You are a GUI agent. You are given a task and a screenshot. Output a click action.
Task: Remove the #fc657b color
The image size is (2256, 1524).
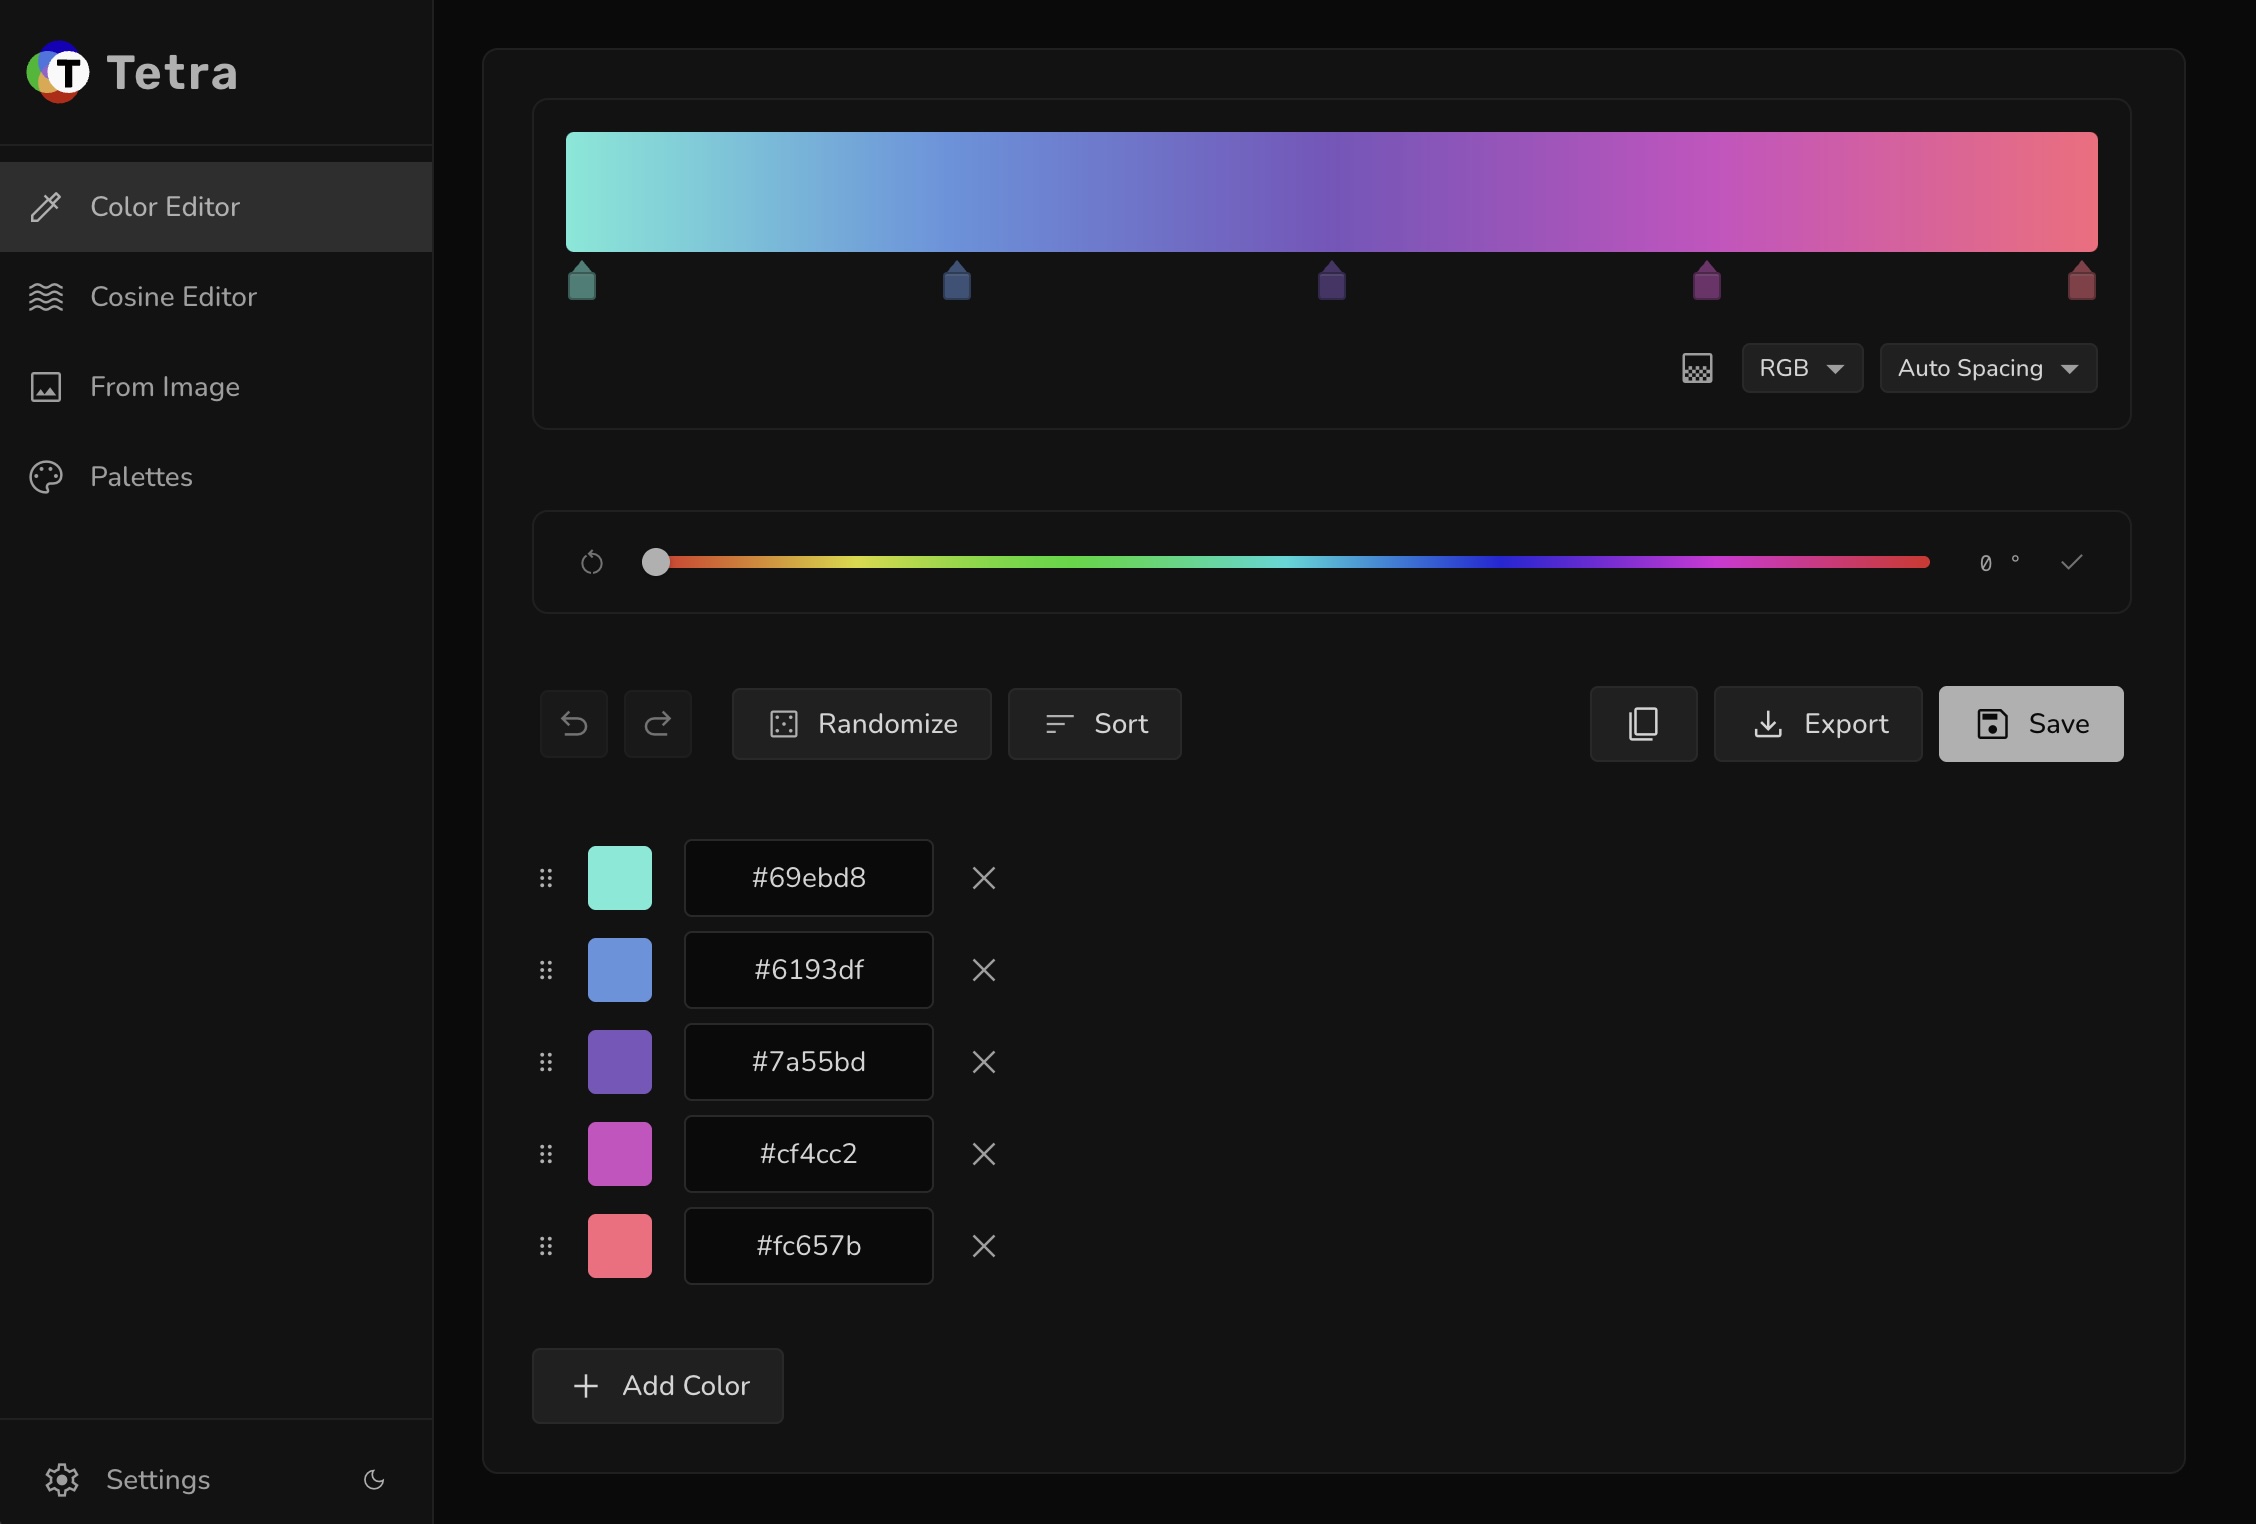[x=984, y=1246]
